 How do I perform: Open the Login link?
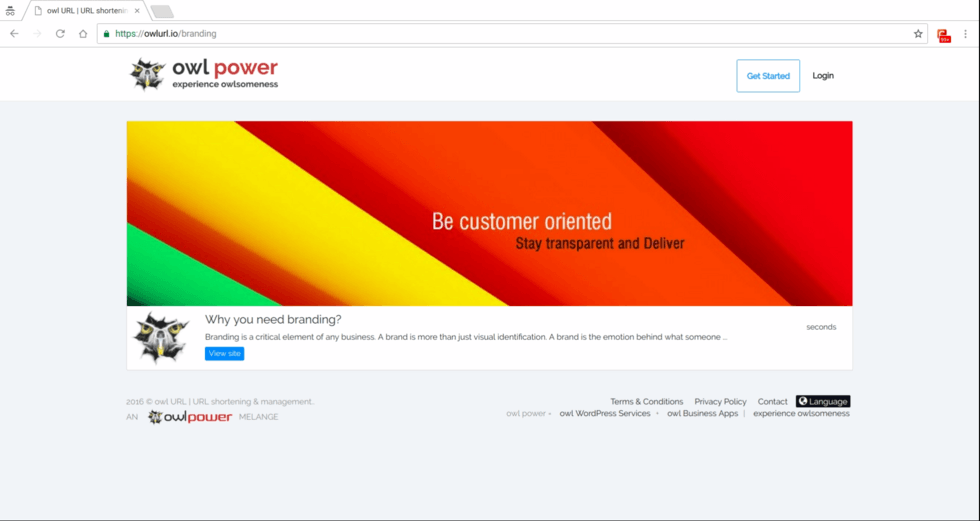tap(823, 76)
